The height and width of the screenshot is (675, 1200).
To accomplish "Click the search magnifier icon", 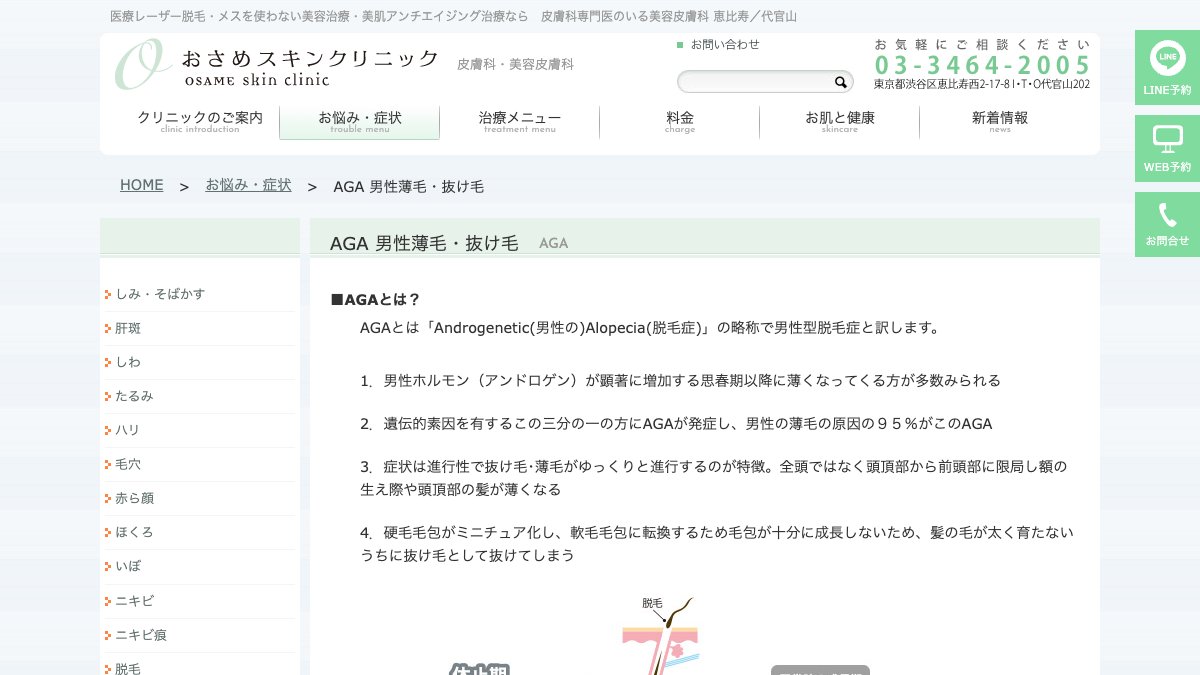I will (841, 82).
